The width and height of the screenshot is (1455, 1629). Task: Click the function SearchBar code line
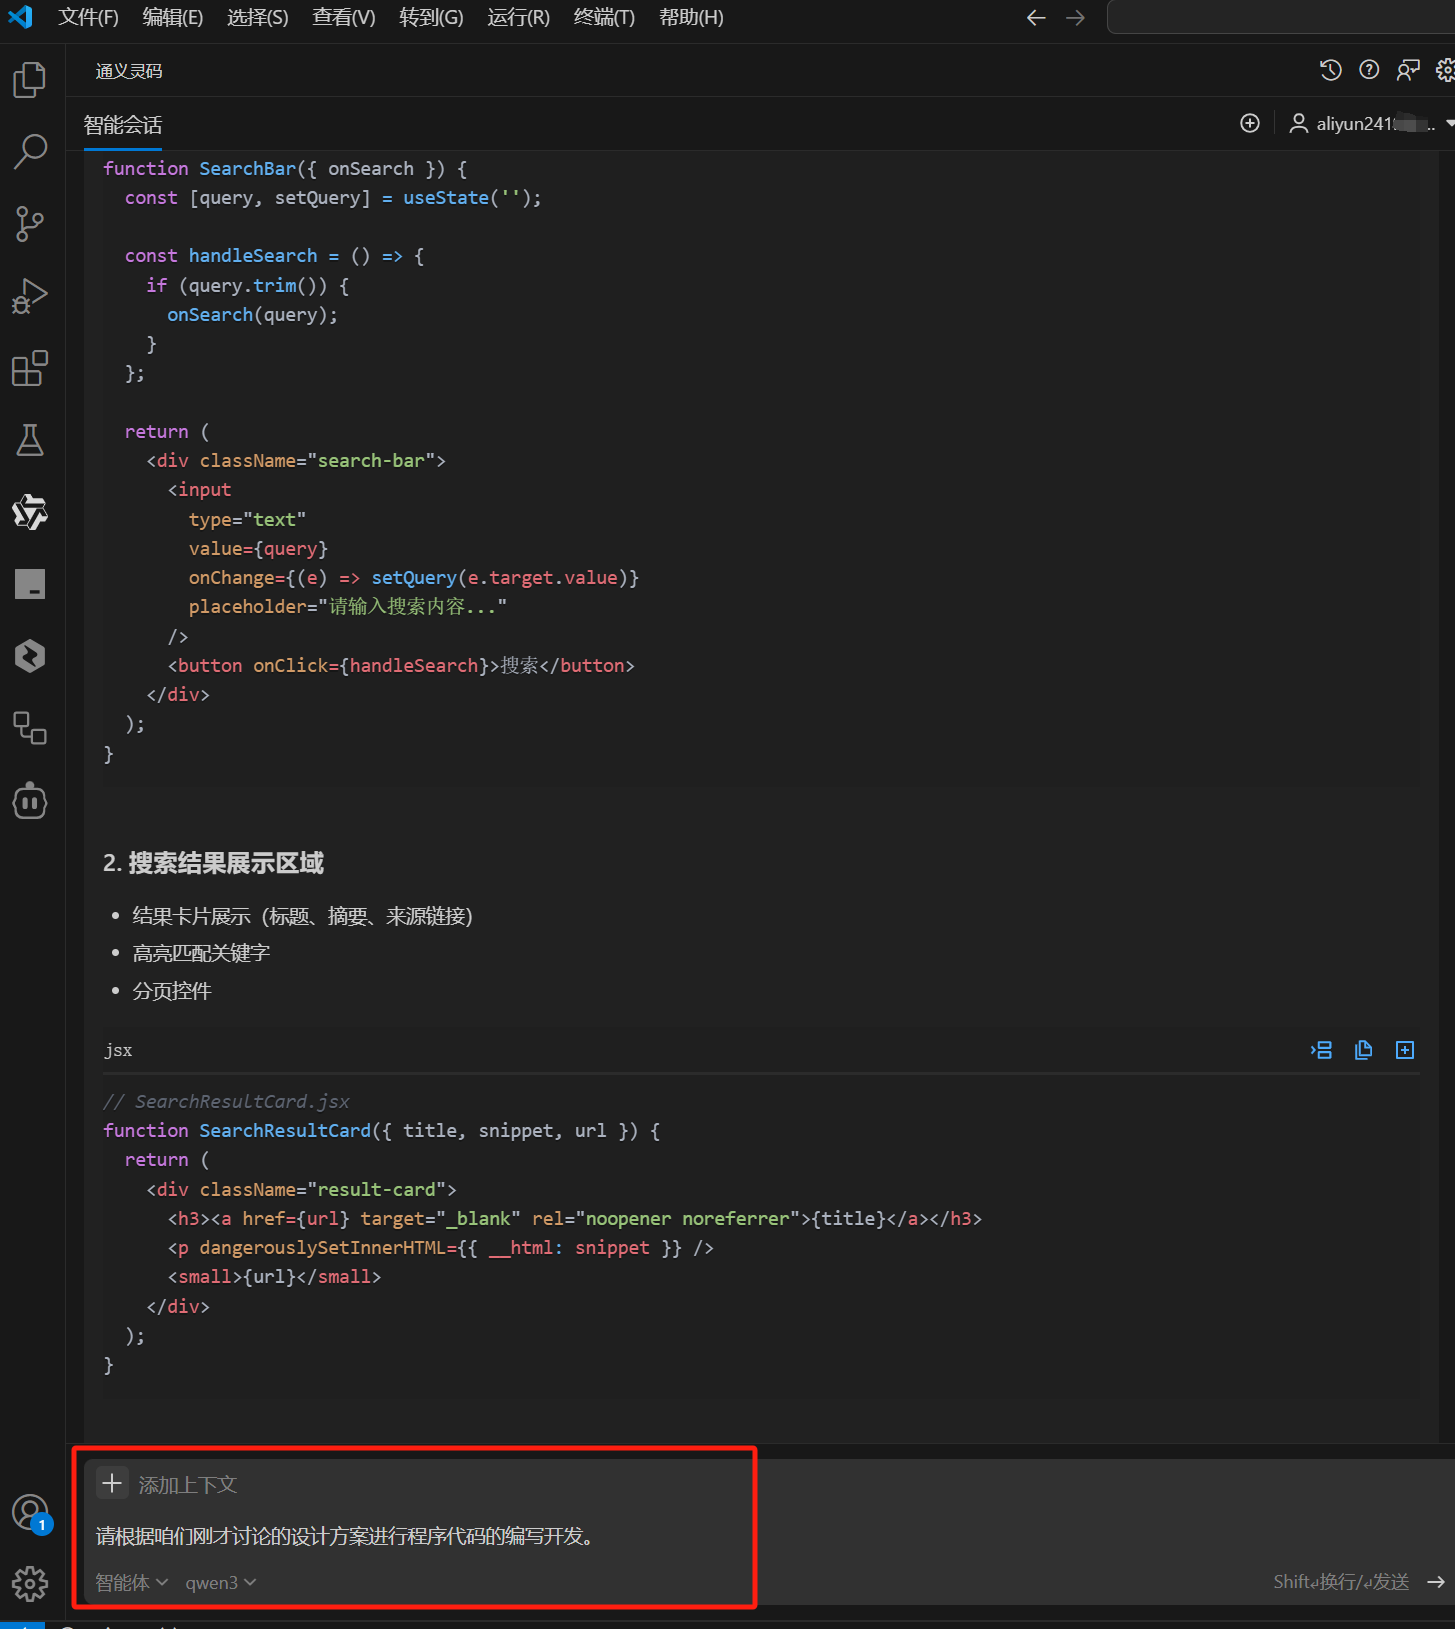coord(285,169)
